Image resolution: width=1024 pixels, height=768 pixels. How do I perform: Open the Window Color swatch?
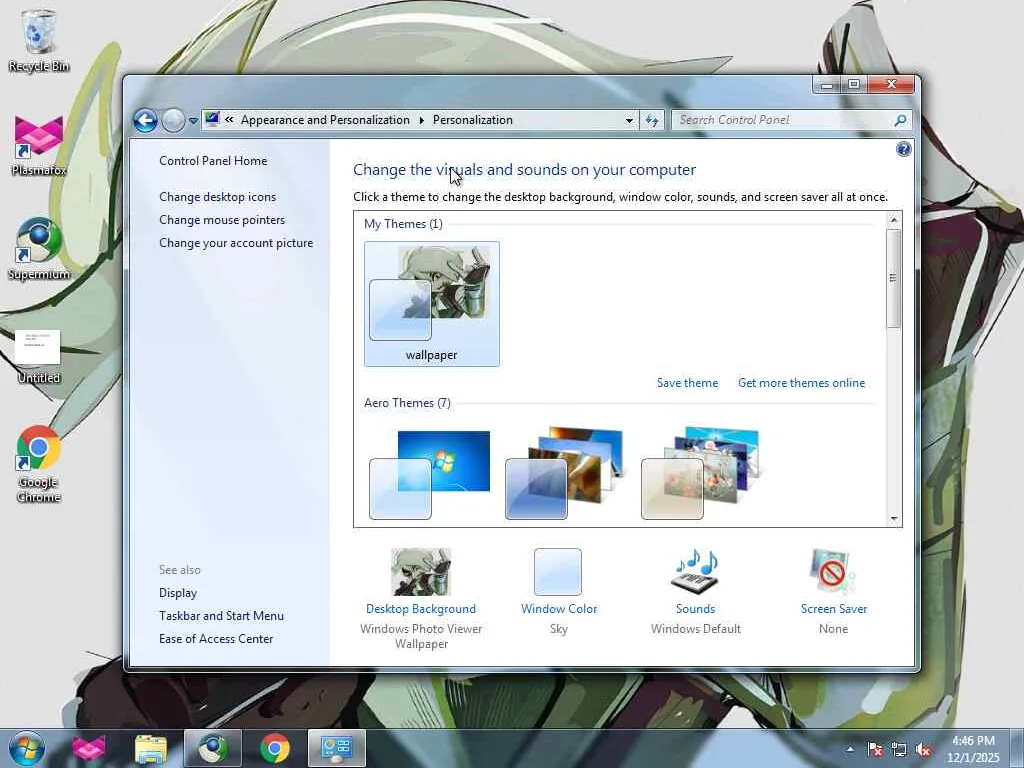(558, 571)
